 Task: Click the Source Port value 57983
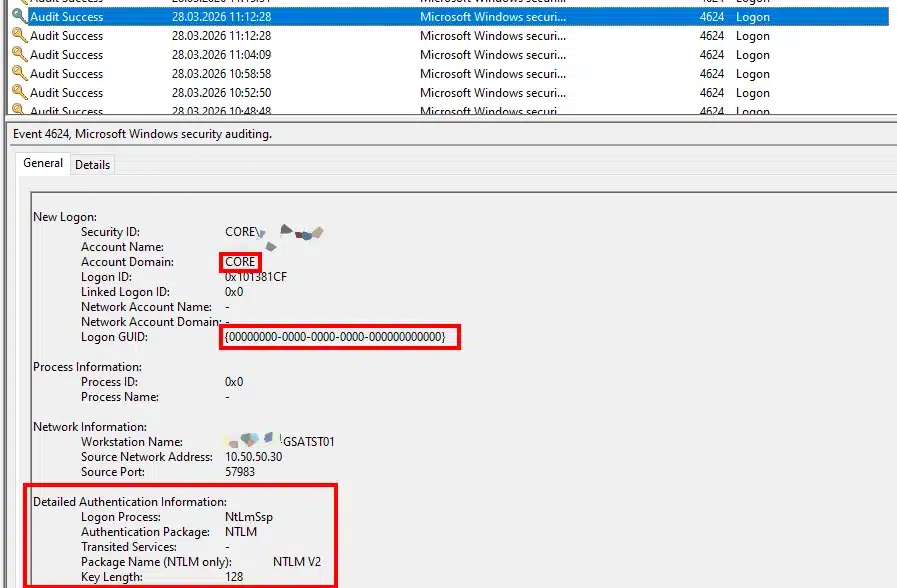240,472
